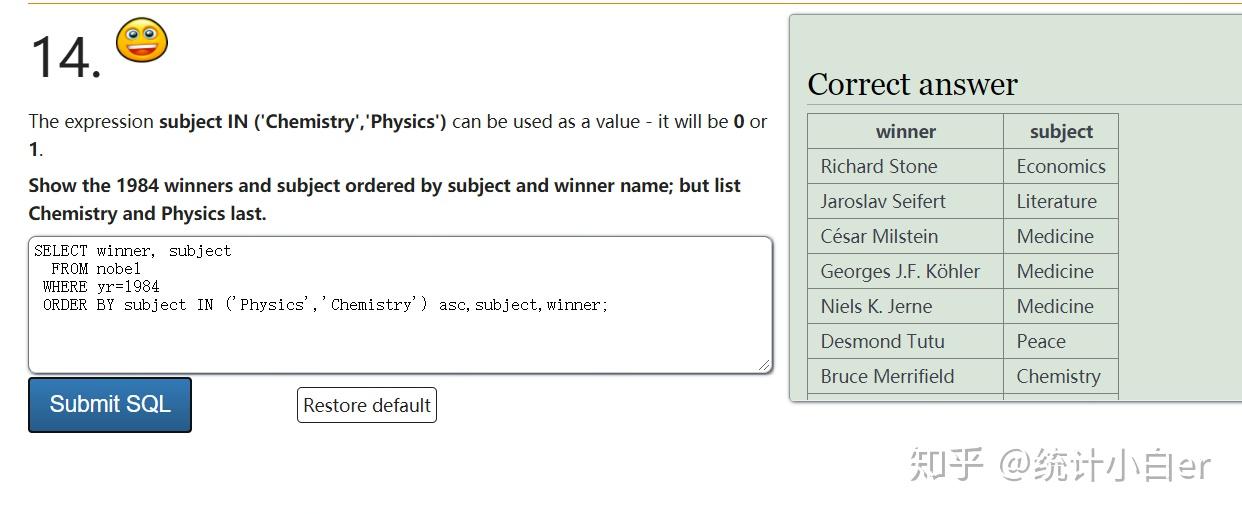Click the Jaroslav Seifert row

963,201
